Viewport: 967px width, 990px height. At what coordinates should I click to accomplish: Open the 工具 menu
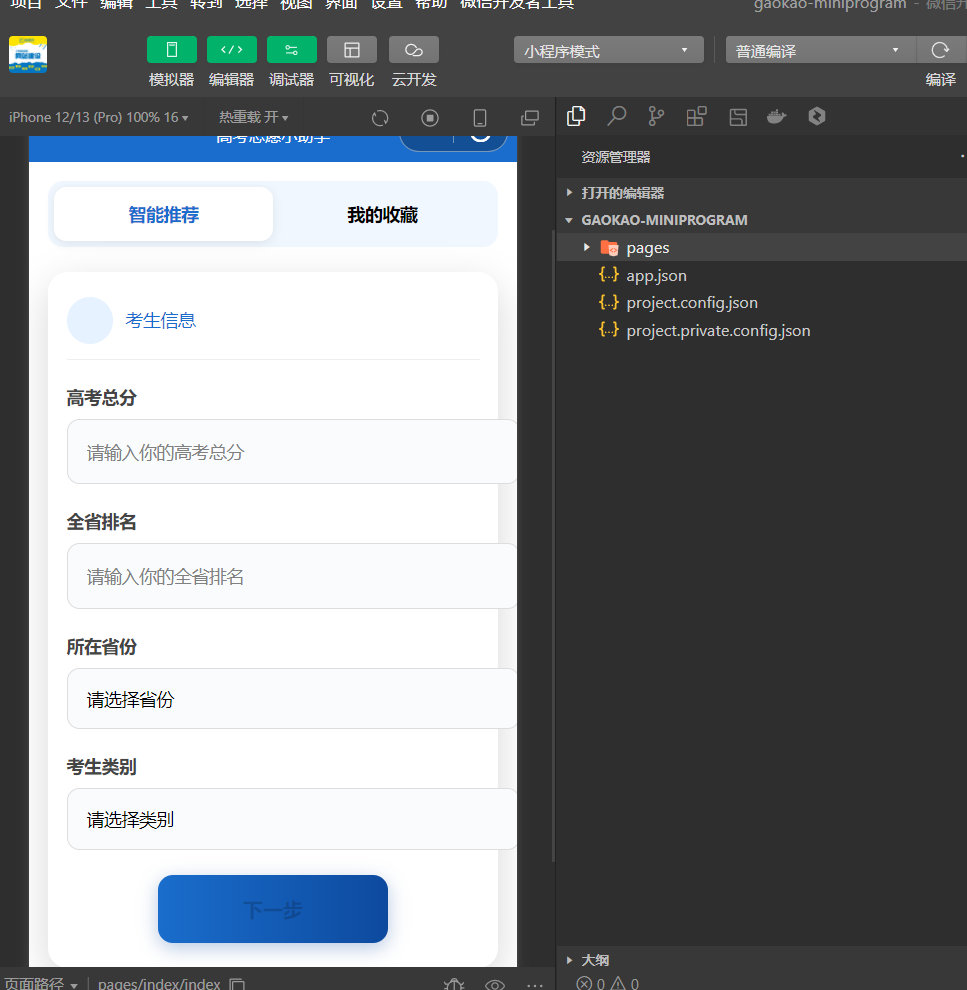(x=161, y=4)
